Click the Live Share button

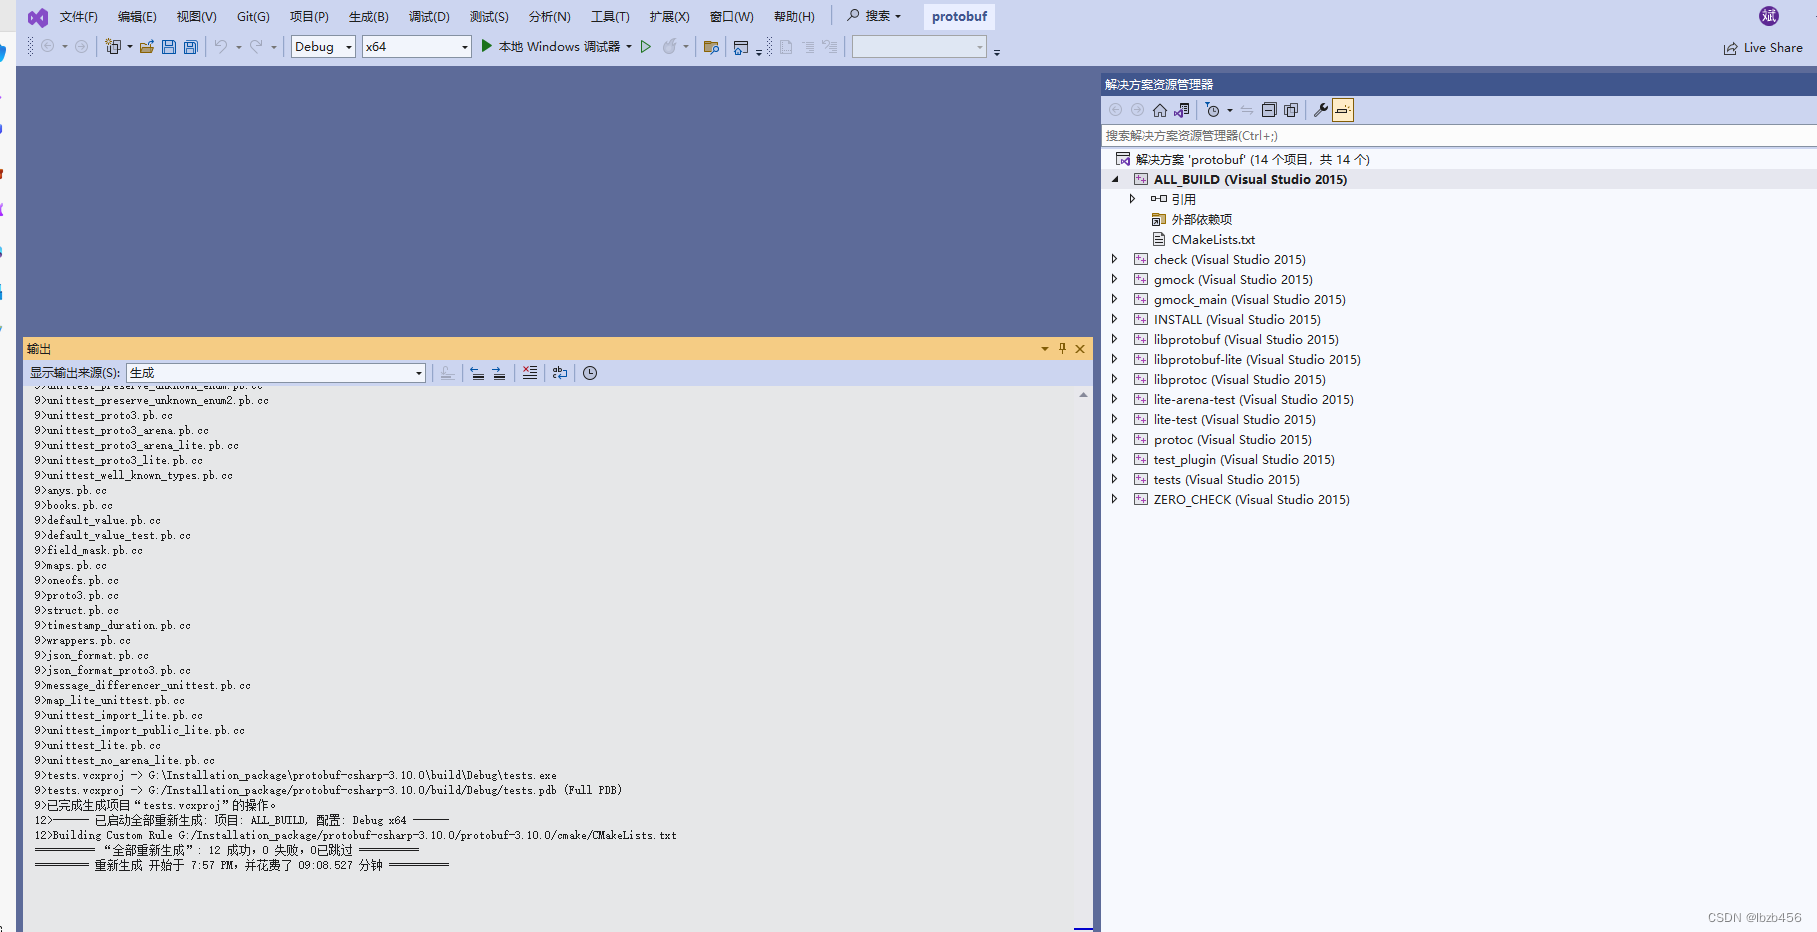point(1763,48)
